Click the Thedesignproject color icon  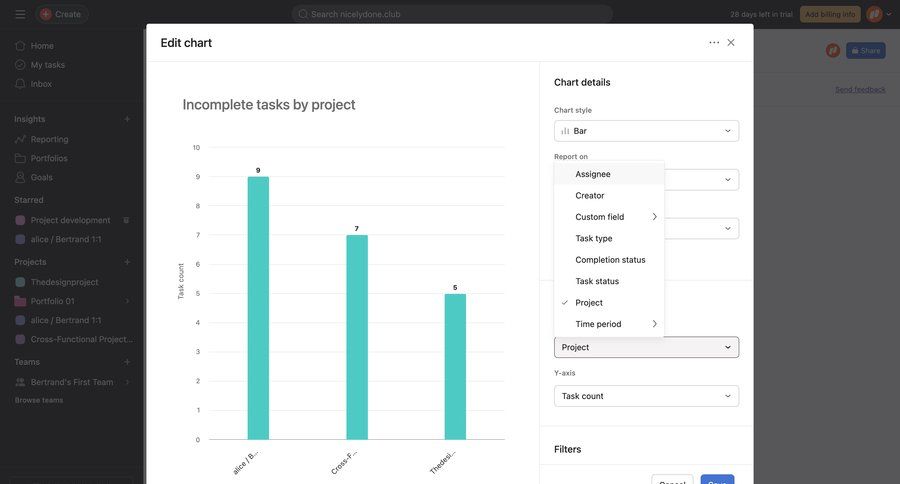click(20, 282)
